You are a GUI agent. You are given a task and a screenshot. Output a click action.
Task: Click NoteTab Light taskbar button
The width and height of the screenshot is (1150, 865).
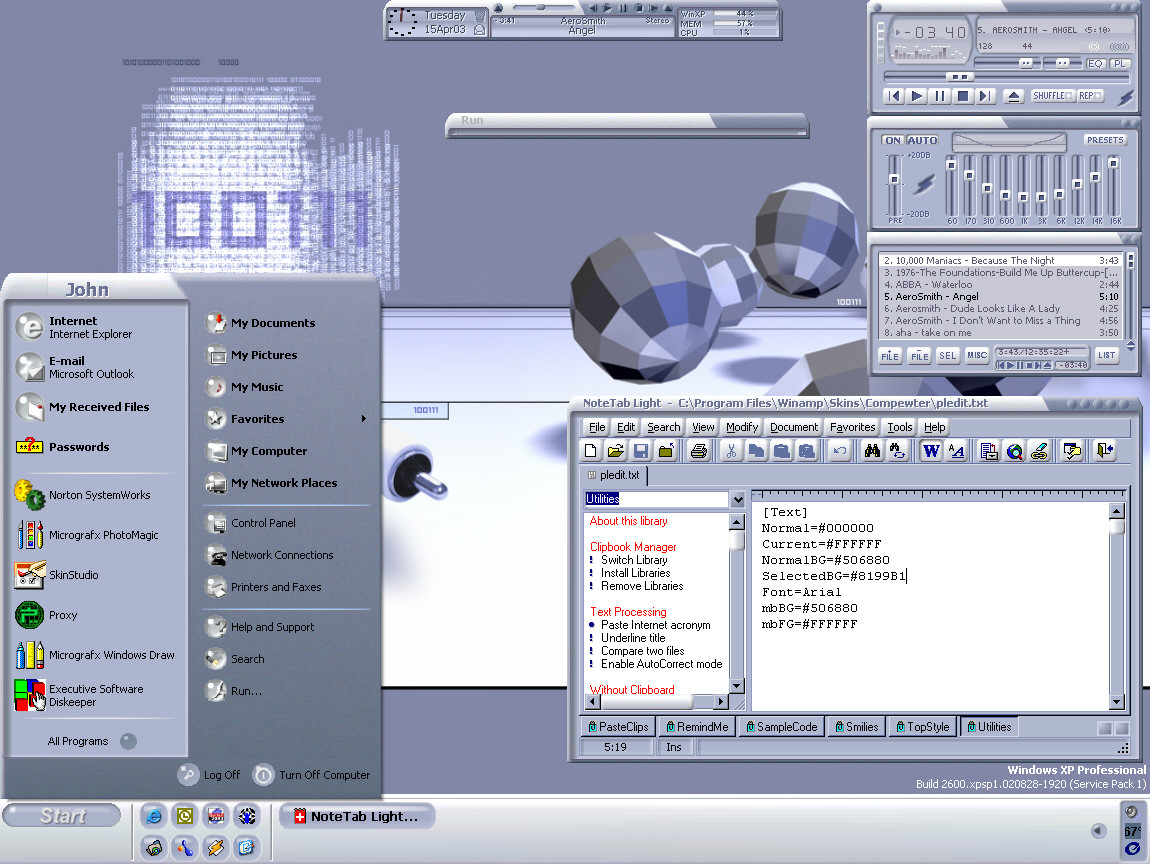pyautogui.click(x=357, y=816)
